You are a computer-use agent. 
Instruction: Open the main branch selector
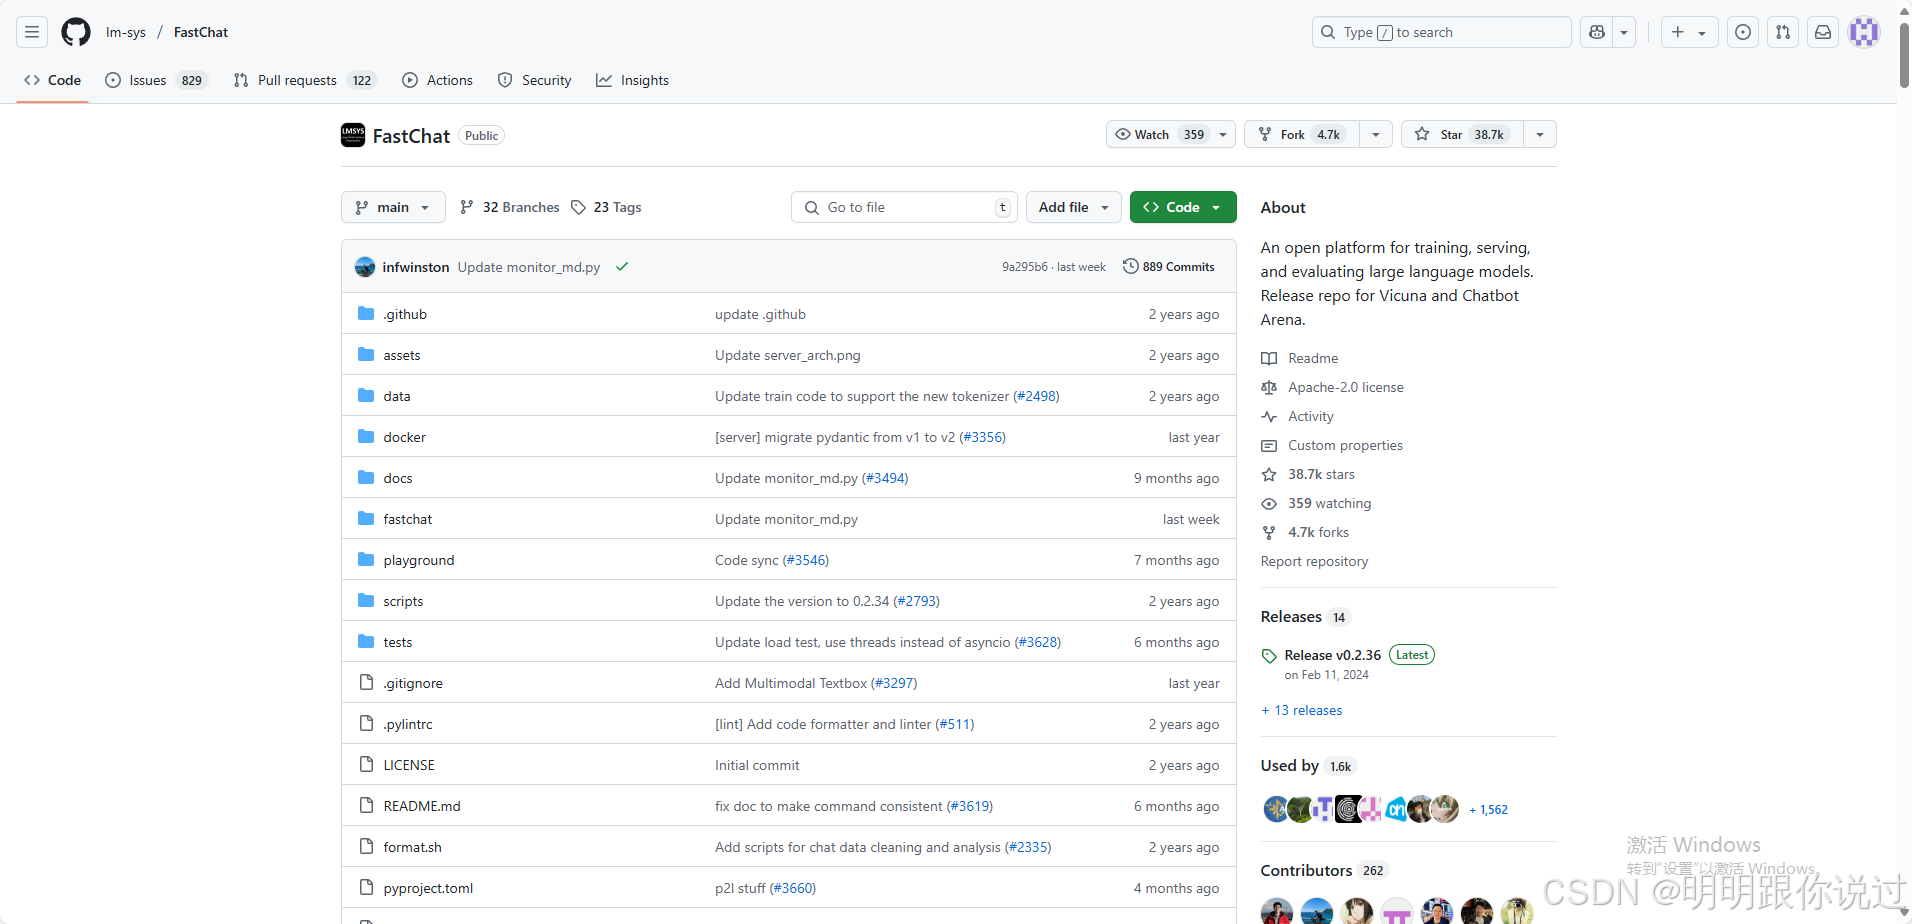coord(393,207)
